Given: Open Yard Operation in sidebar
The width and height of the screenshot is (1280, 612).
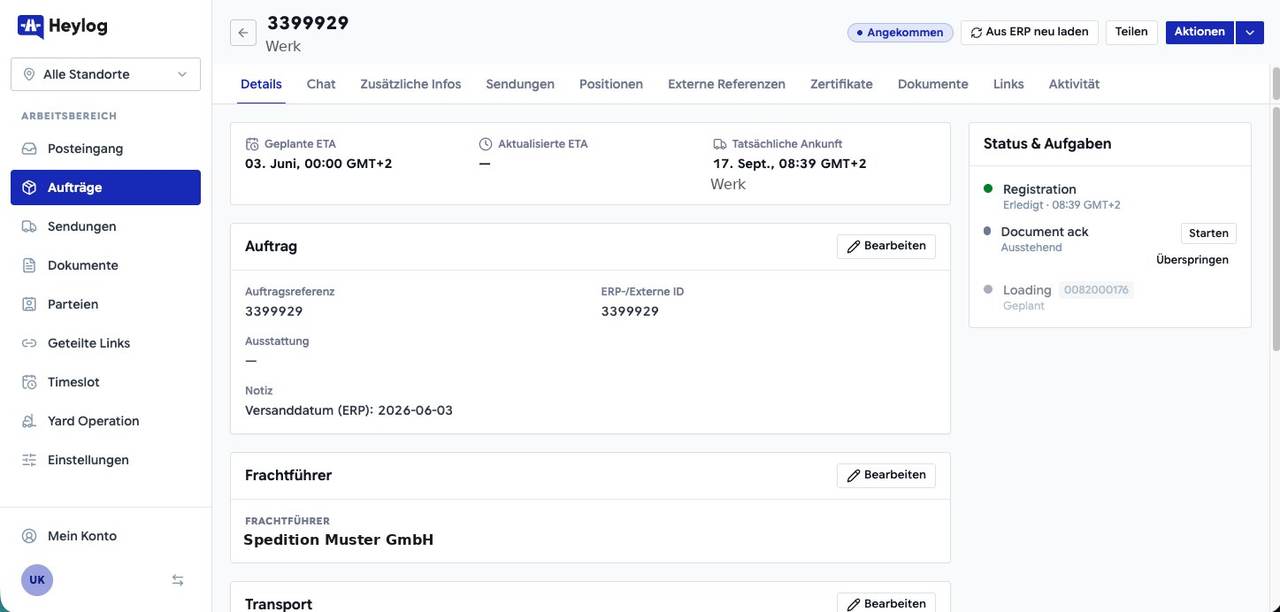Looking at the screenshot, I should coord(106,421).
